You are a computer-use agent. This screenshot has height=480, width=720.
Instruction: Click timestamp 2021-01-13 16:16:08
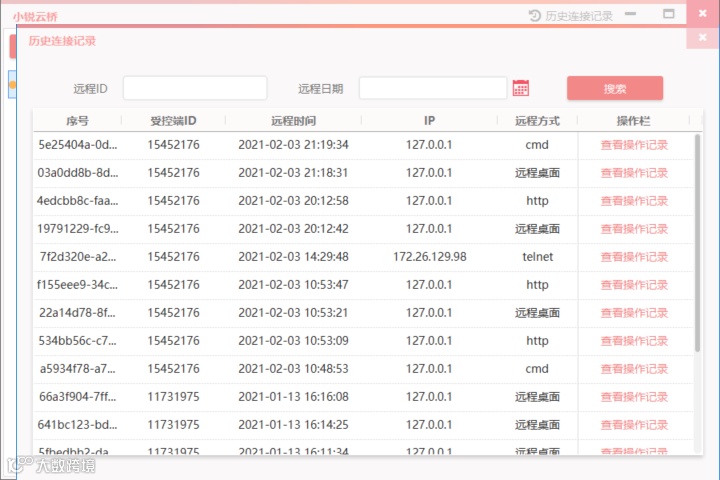(293, 397)
